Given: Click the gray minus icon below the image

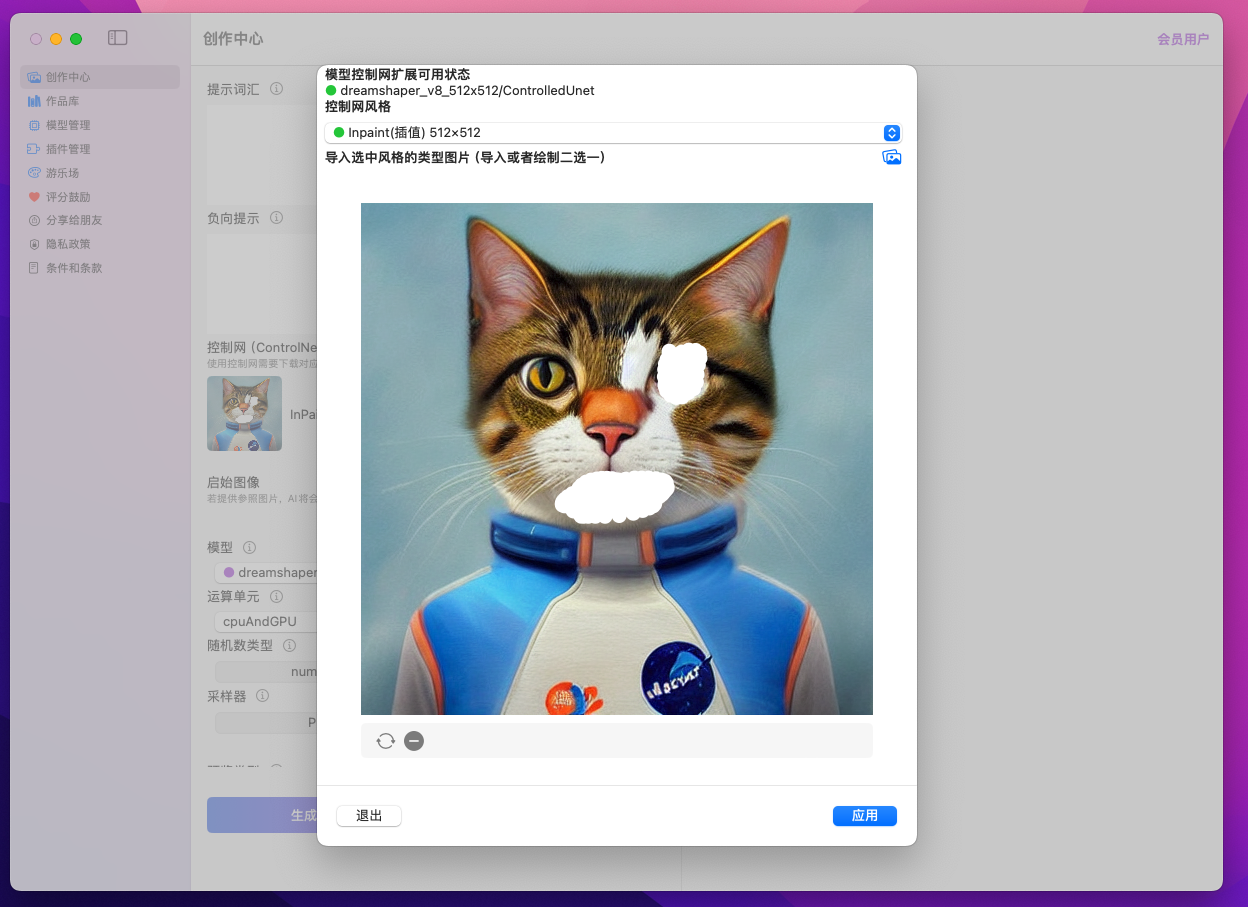Looking at the screenshot, I should pos(414,741).
